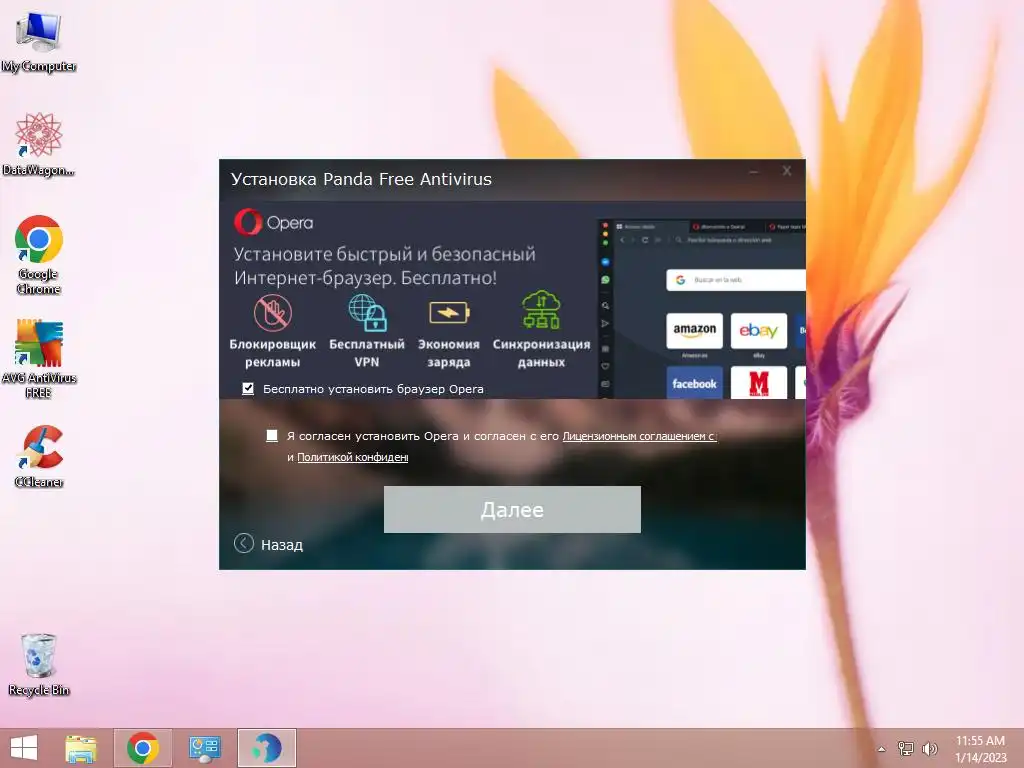The image size is (1024, 768).
Task: Click the 'Далее' next button
Action: click(512, 509)
